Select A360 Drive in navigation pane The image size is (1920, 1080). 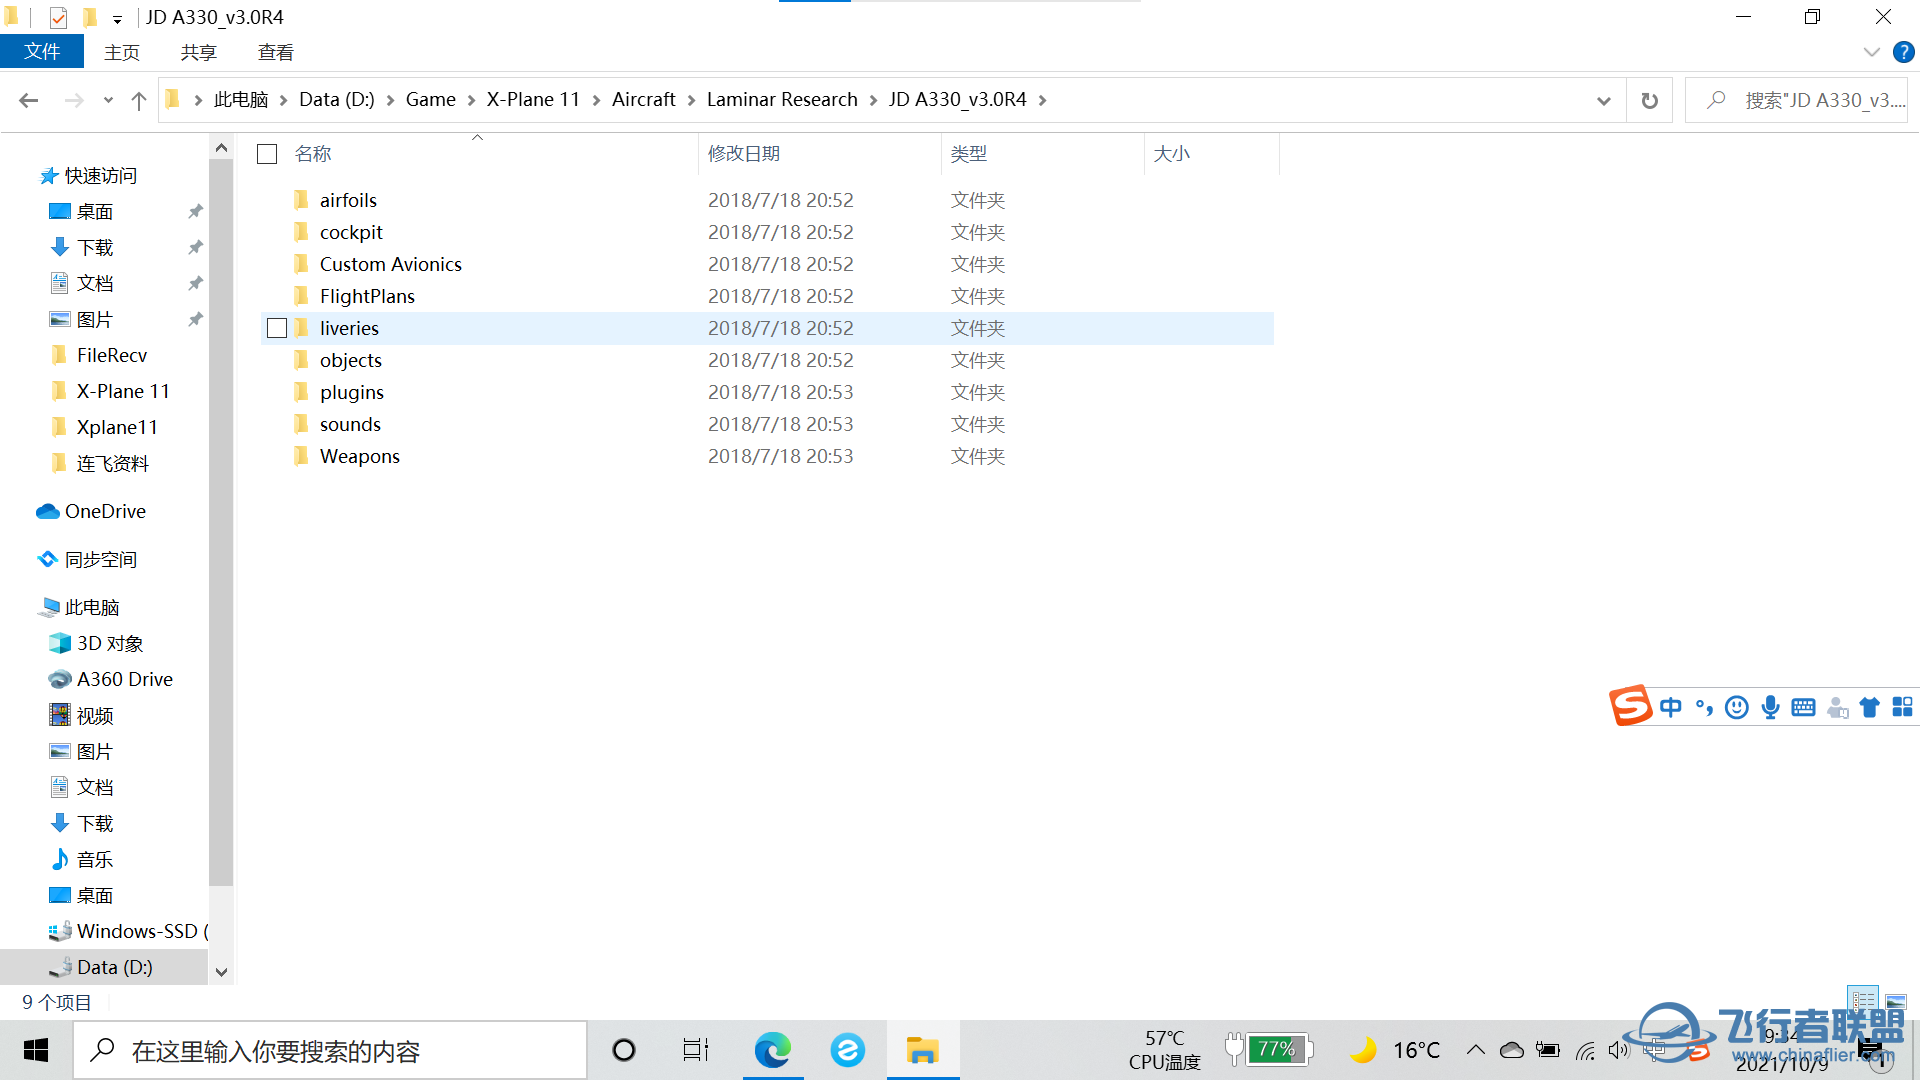point(125,679)
